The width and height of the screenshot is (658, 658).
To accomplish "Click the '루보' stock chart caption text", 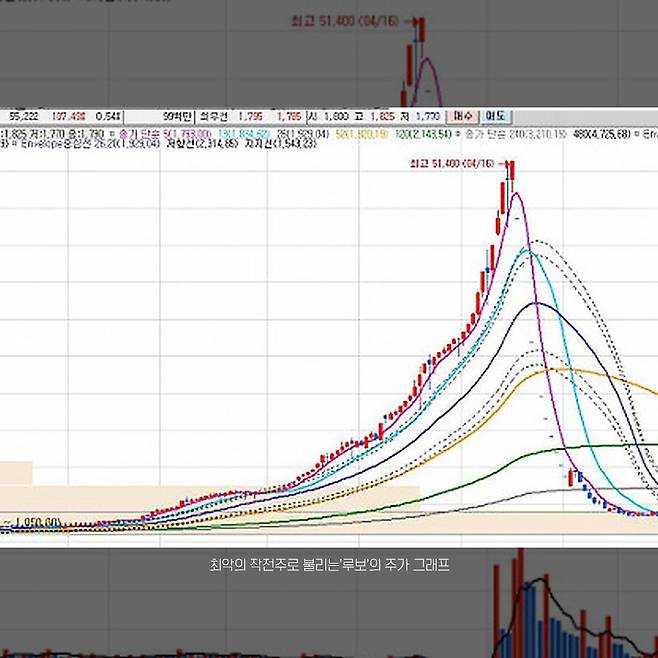I will 328,566.
